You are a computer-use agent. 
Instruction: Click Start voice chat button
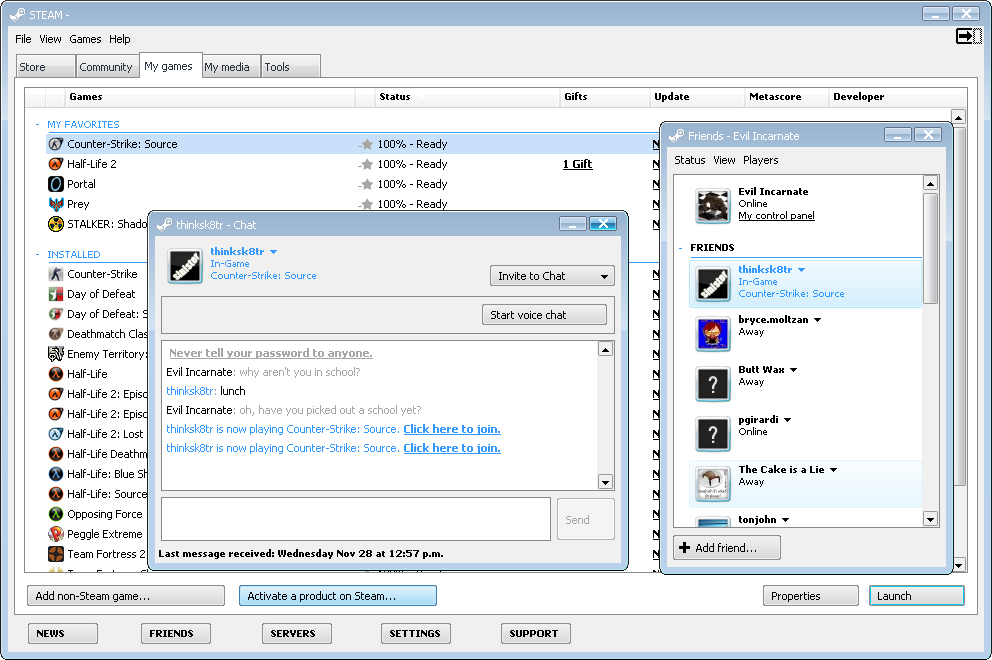544,314
